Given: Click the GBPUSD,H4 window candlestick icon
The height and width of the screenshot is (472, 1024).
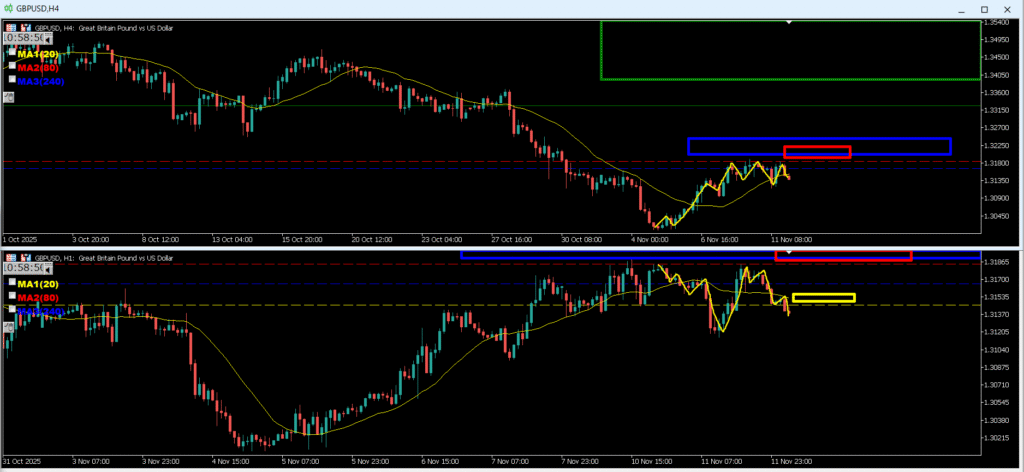Looking at the screenshot, I should (7, 8).
